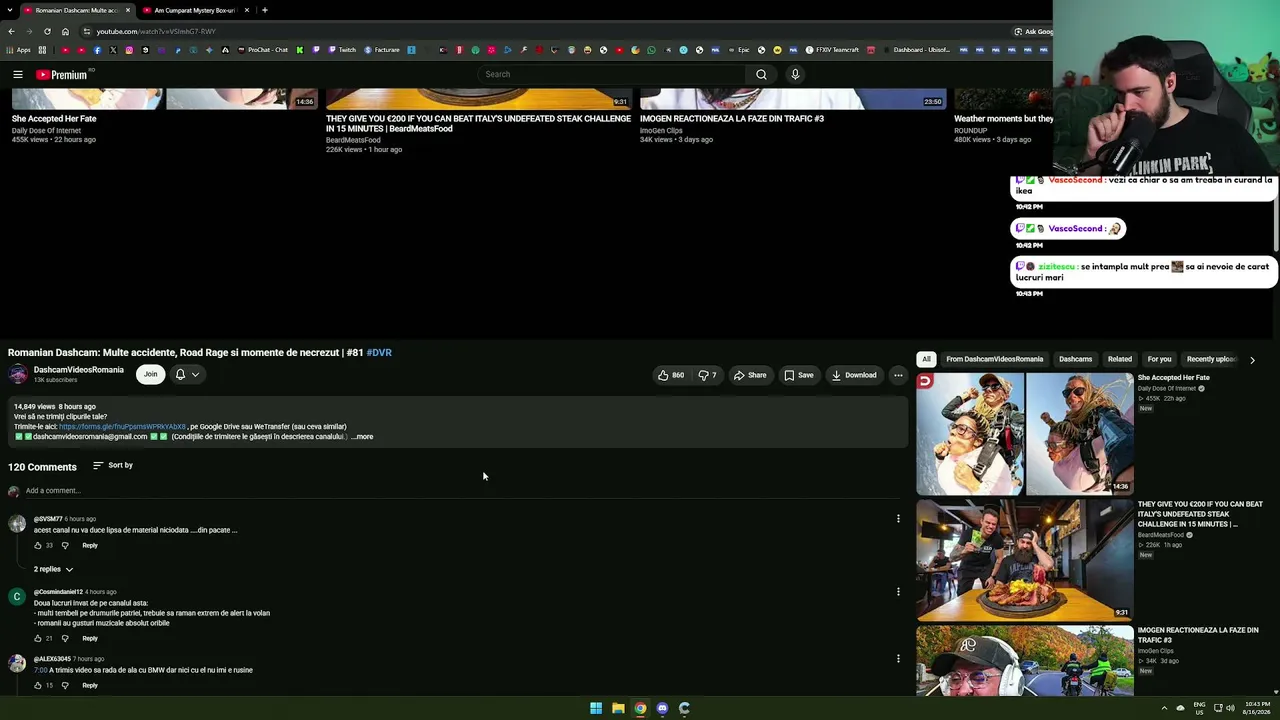Close the Romanian Dashcam browser tab
This screenshot has width=1280, height=720.
pyautogui.click(x=128, y=10)
